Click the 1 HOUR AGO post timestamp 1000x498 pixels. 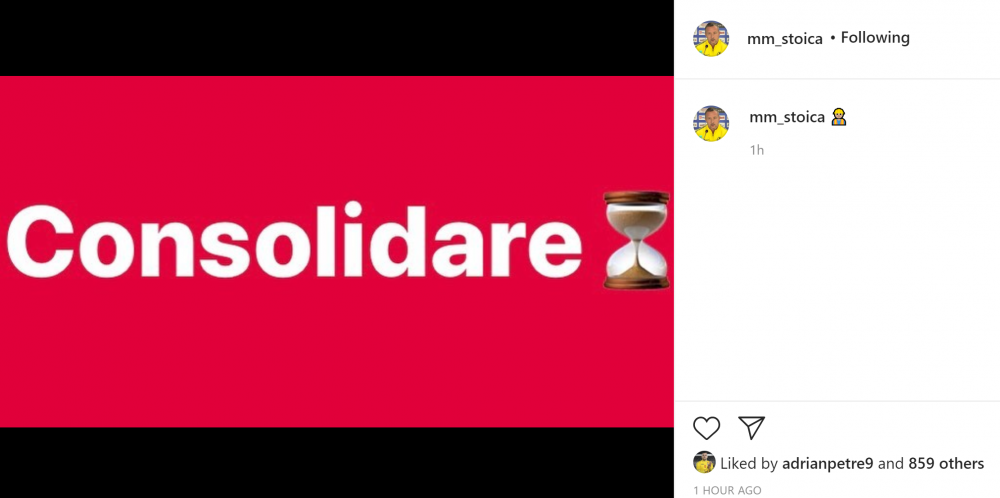pyautogui.click(x=727, y=490)
